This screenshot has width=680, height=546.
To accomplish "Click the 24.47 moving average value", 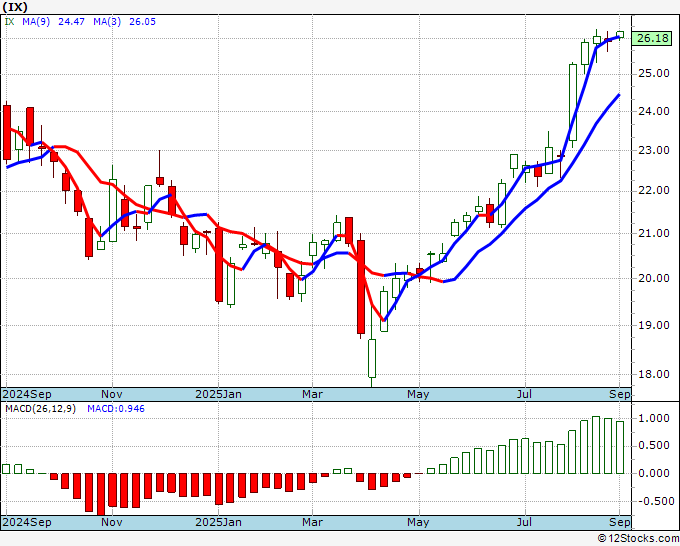I will click(x=71, y=22).
